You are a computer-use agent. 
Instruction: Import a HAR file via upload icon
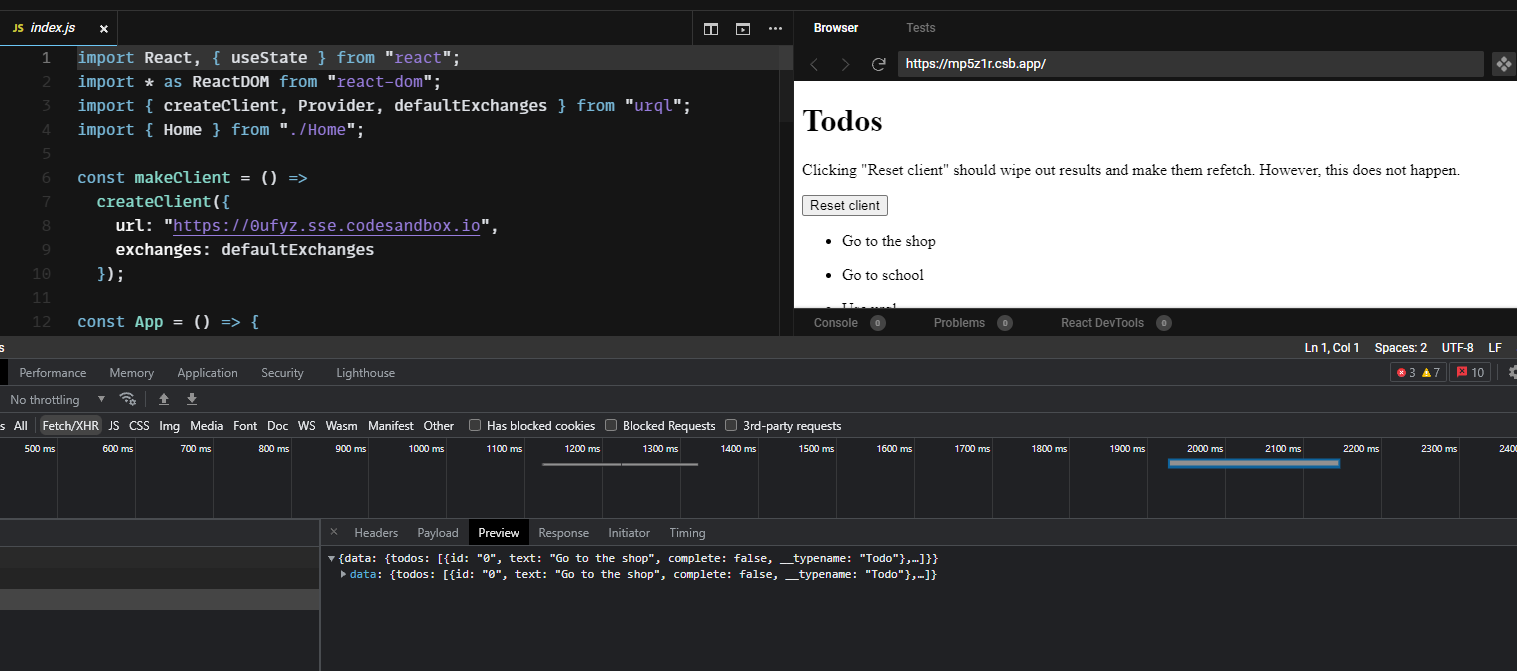click(x=164, y=398)
